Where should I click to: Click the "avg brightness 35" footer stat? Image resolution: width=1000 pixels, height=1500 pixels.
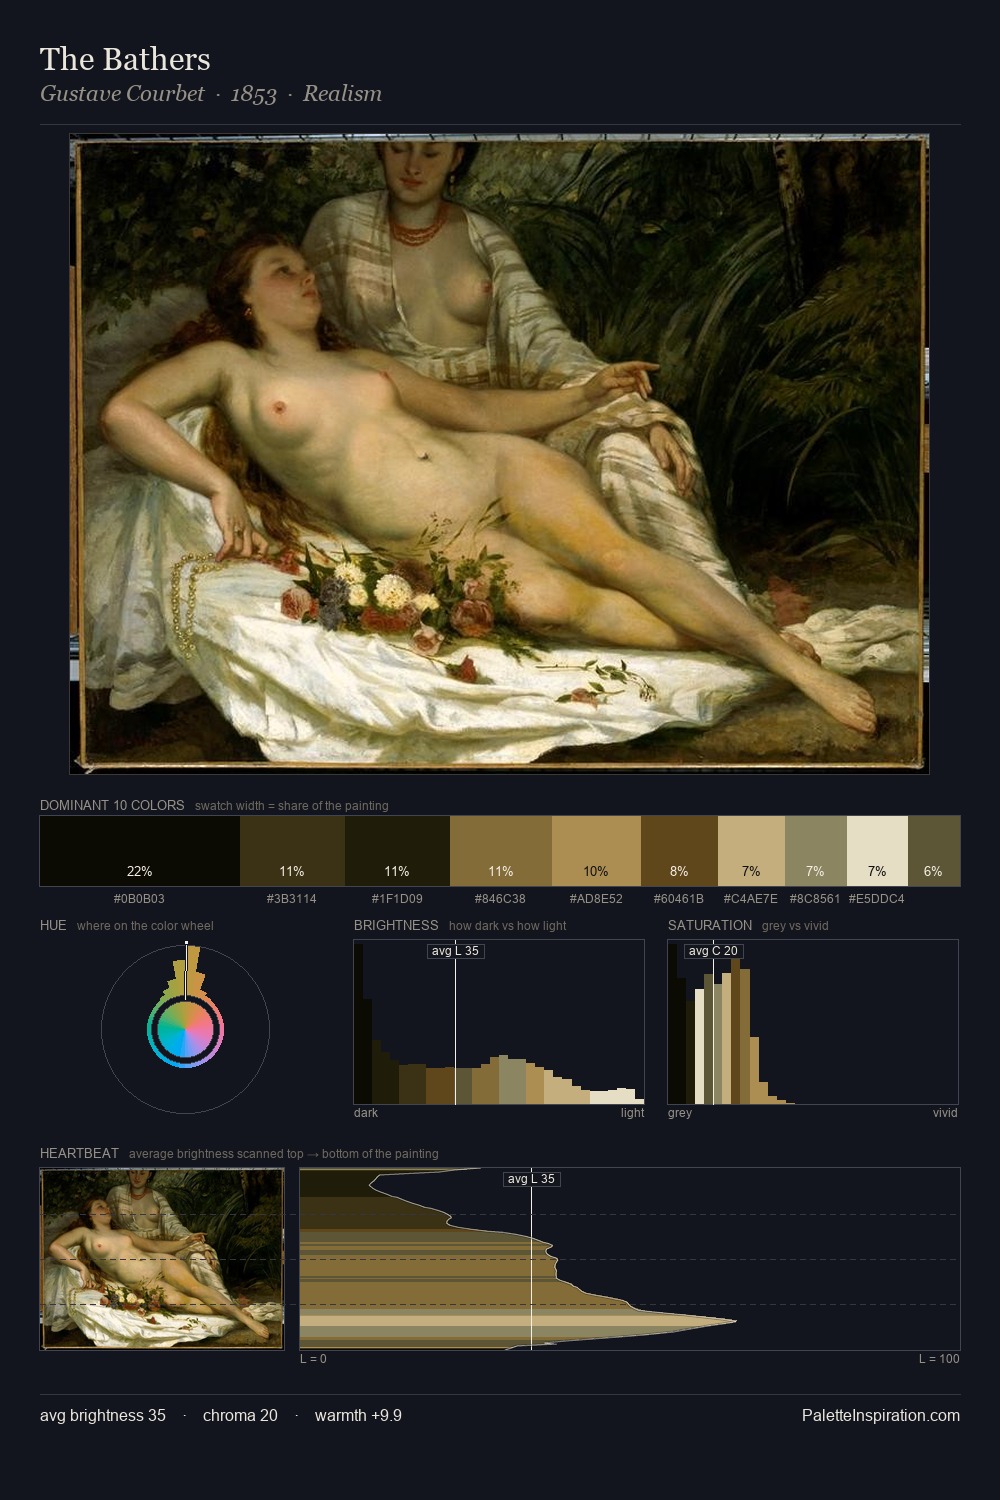(103, 1416)
